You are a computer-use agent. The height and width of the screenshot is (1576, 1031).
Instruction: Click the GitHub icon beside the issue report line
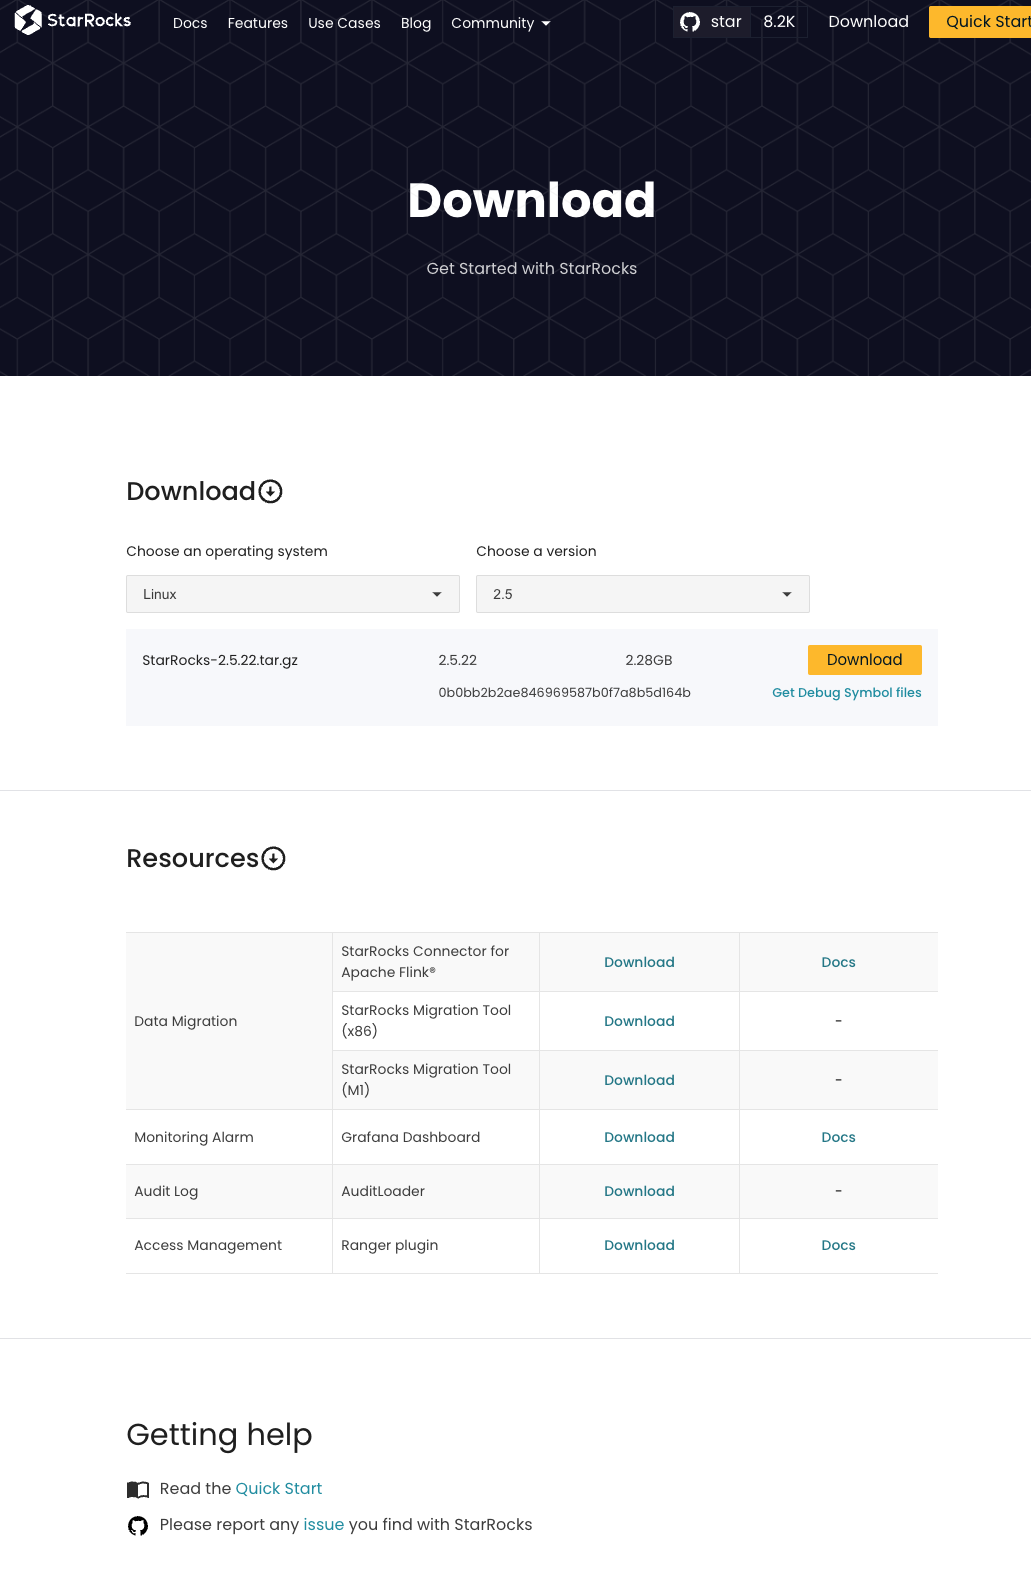coord(138,1525)
